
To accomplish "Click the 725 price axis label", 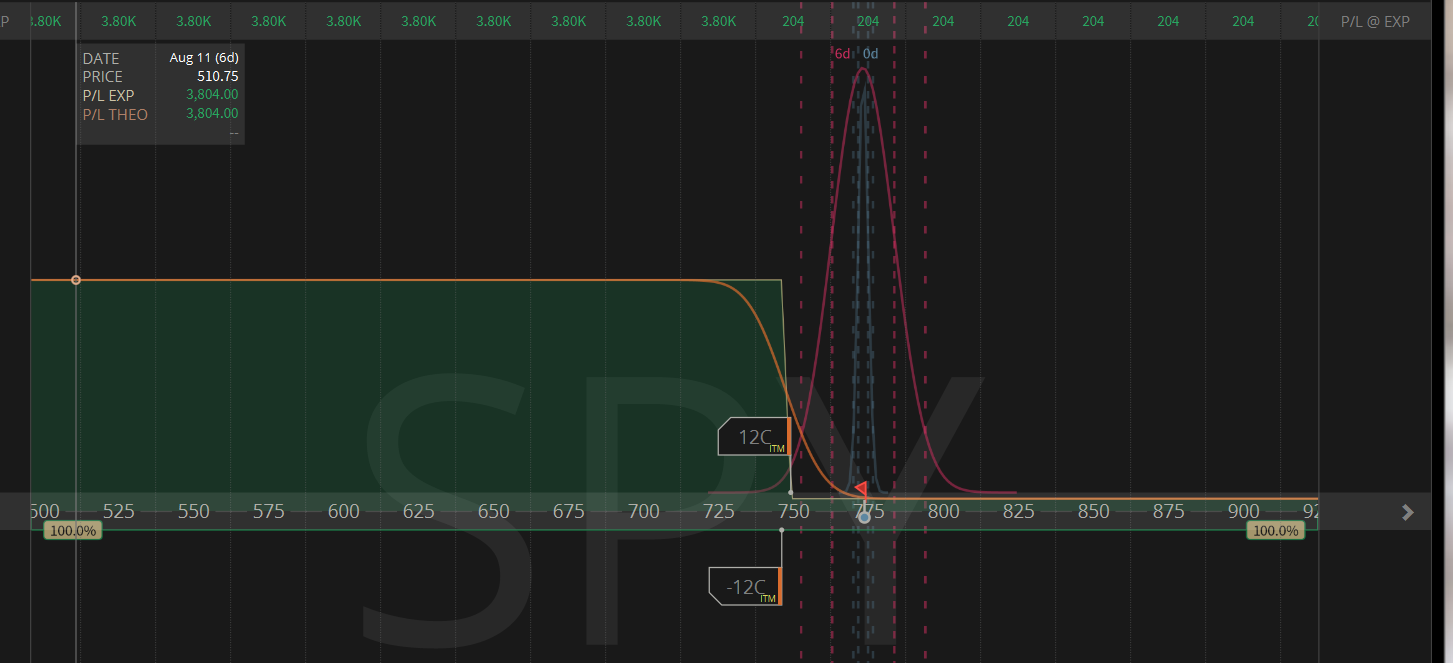I will tap(718, 512).
